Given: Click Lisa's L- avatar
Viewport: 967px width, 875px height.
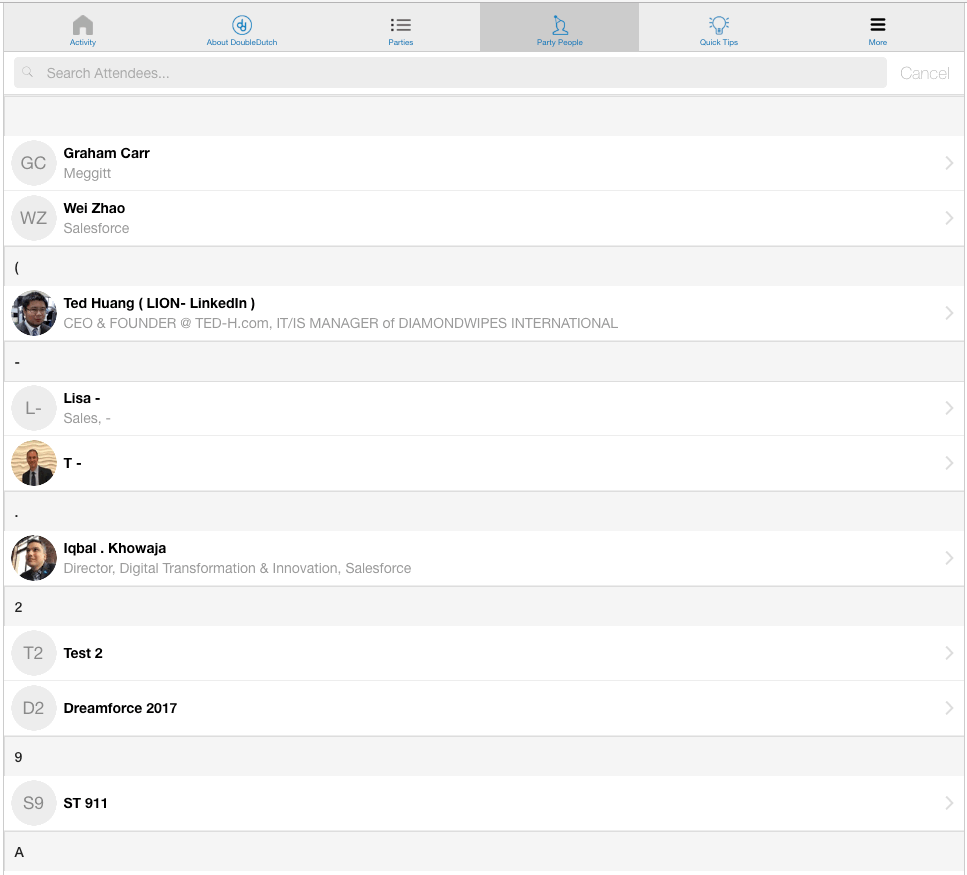Looking at the screenshot, I should point(34,408).
